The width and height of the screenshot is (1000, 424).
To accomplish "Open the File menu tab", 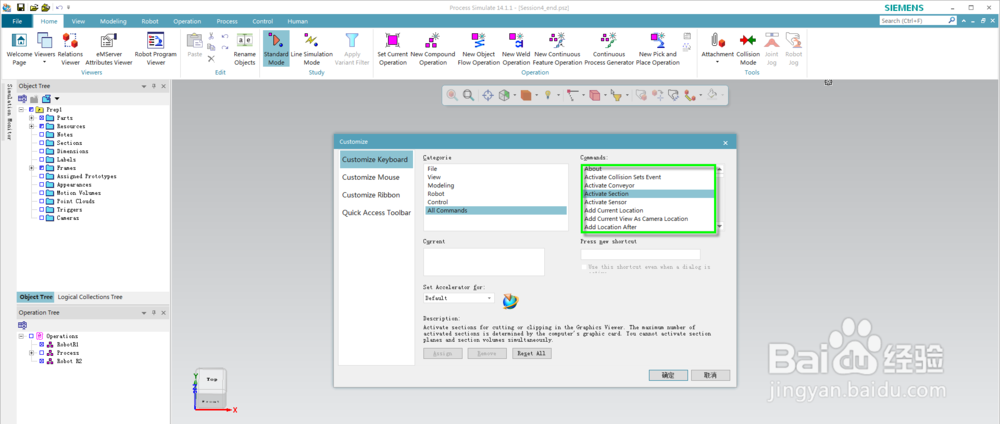I will coord(17,21).
